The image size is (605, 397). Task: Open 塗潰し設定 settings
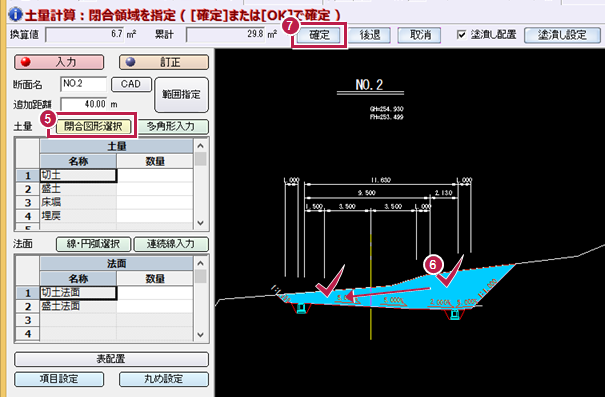click(x=562, y=35)
